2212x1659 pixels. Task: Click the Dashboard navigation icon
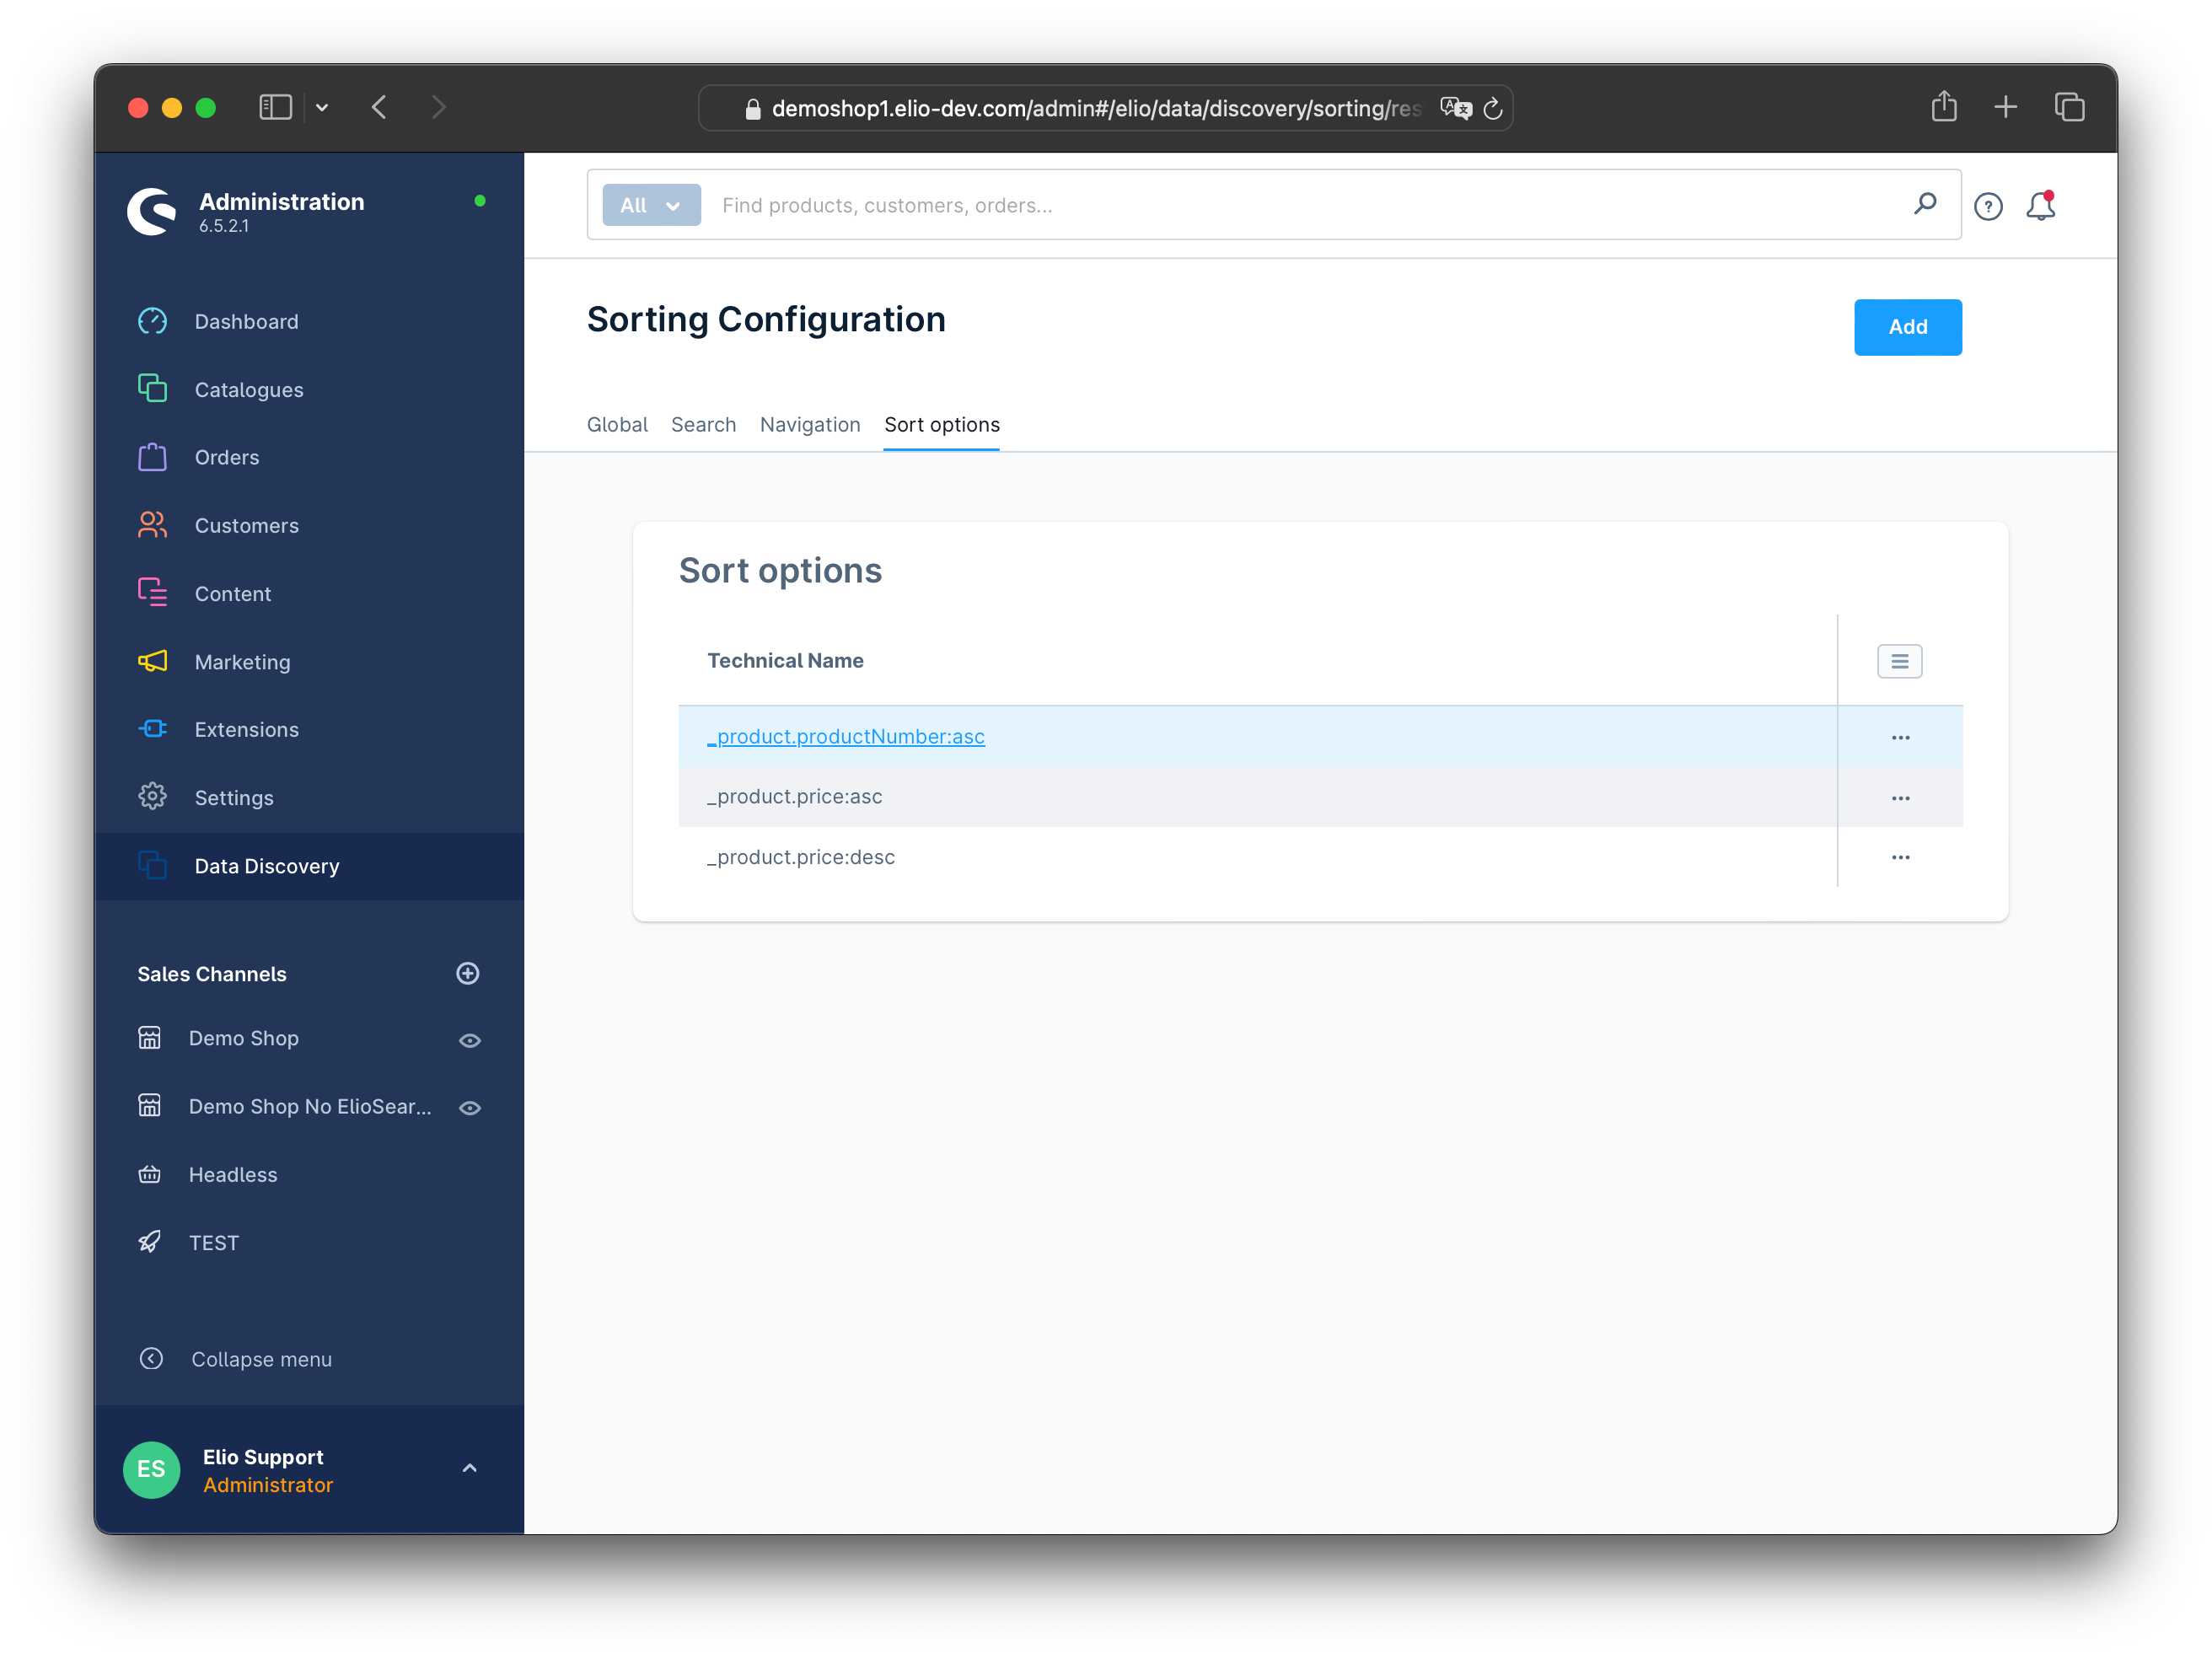[153, 320]
